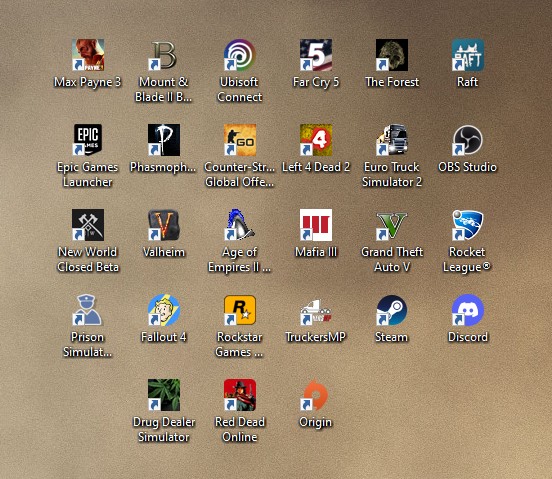Select the Age of Empires II shortcut

pyautogui.click(x=240, y=225)
